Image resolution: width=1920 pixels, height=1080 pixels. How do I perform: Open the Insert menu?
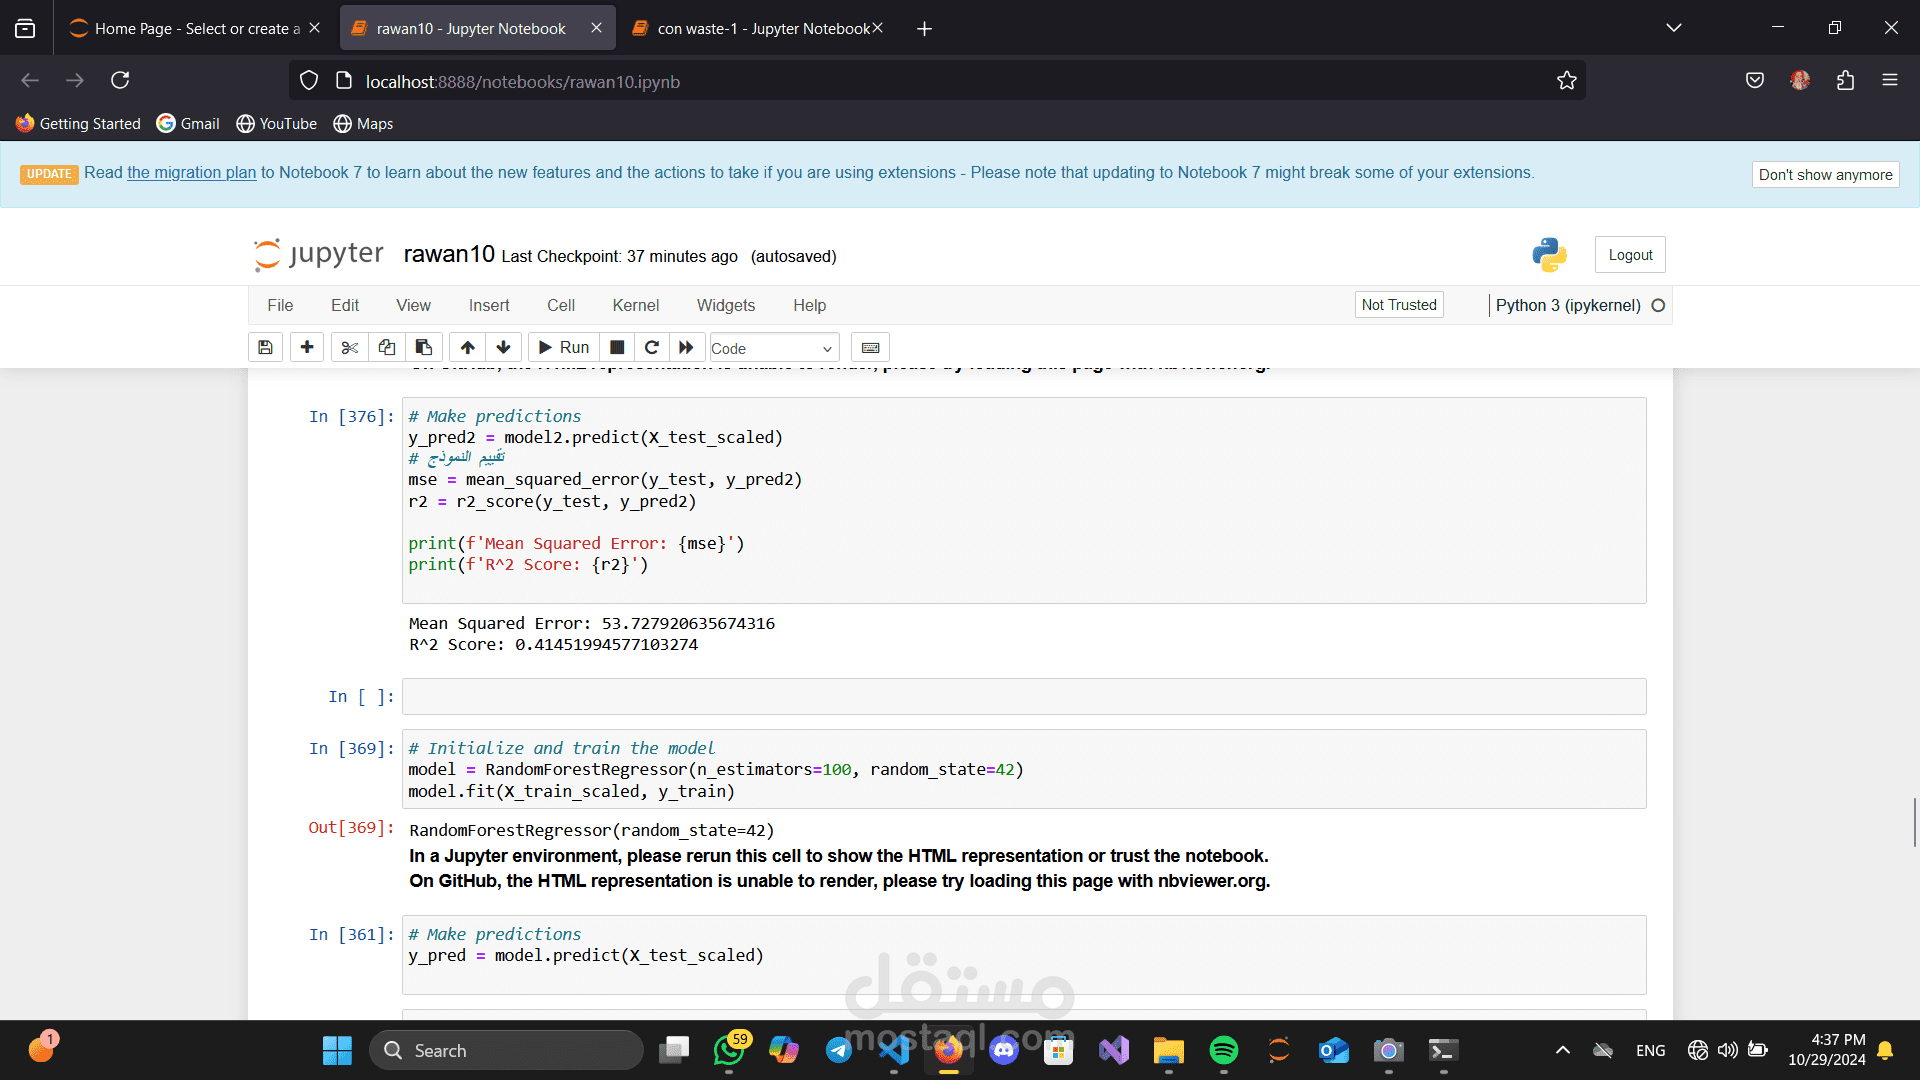(x=489, y=305)
